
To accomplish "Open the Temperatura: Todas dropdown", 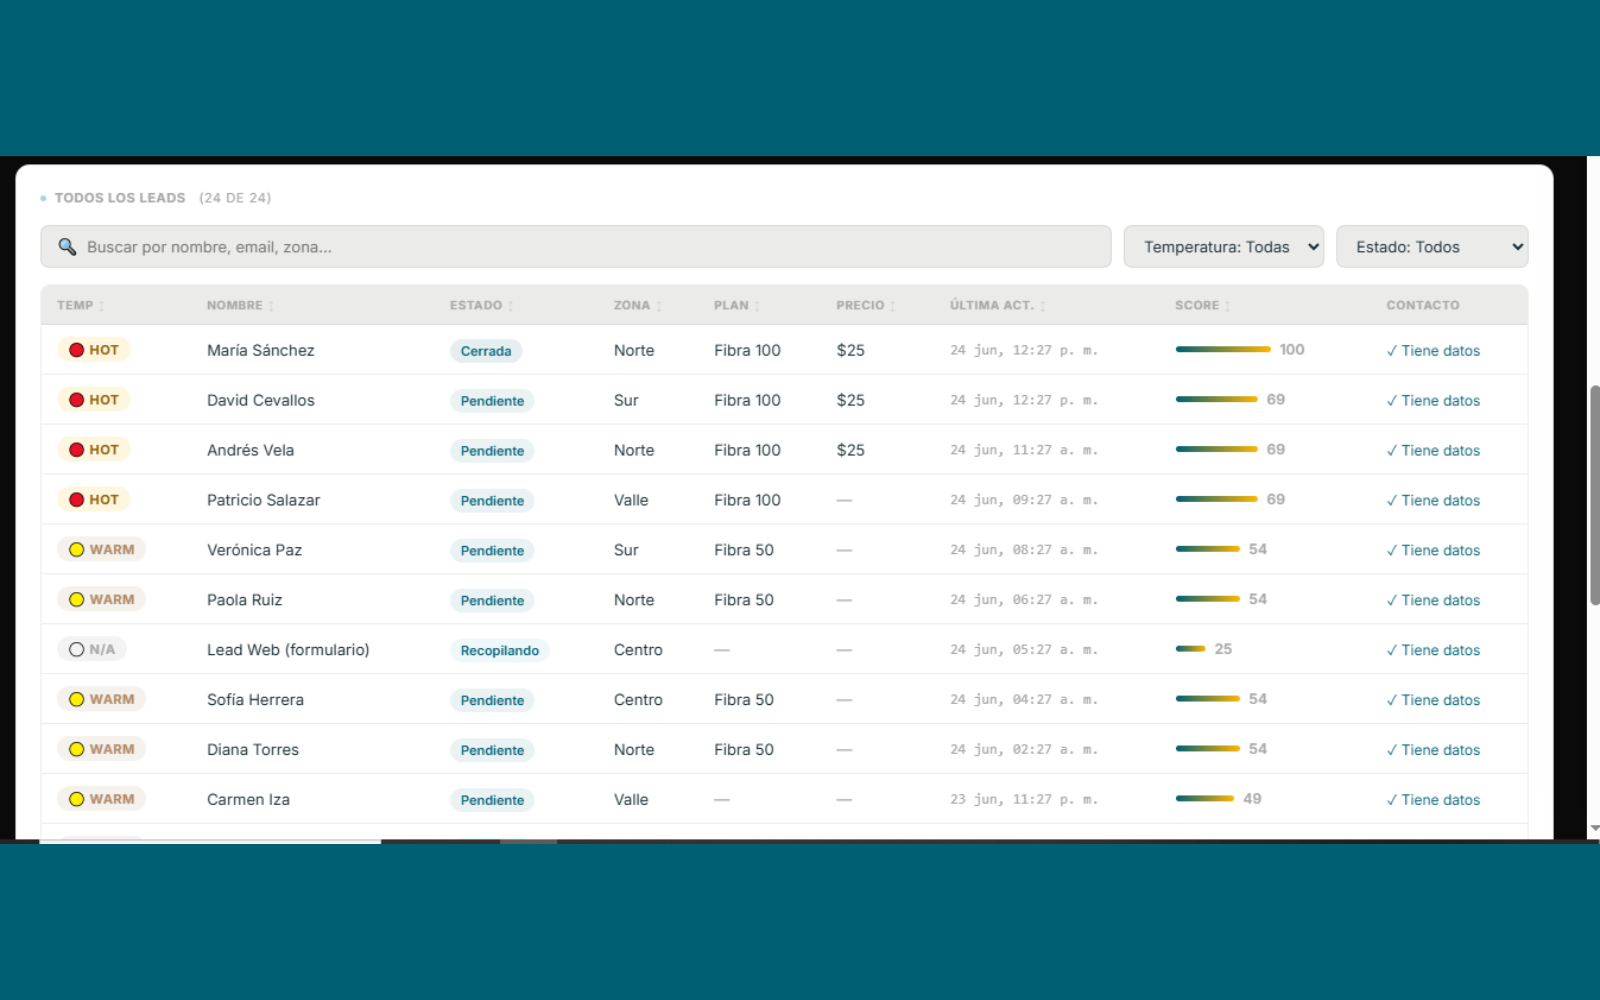I will pyautogui.click(x=1223, y=247).
